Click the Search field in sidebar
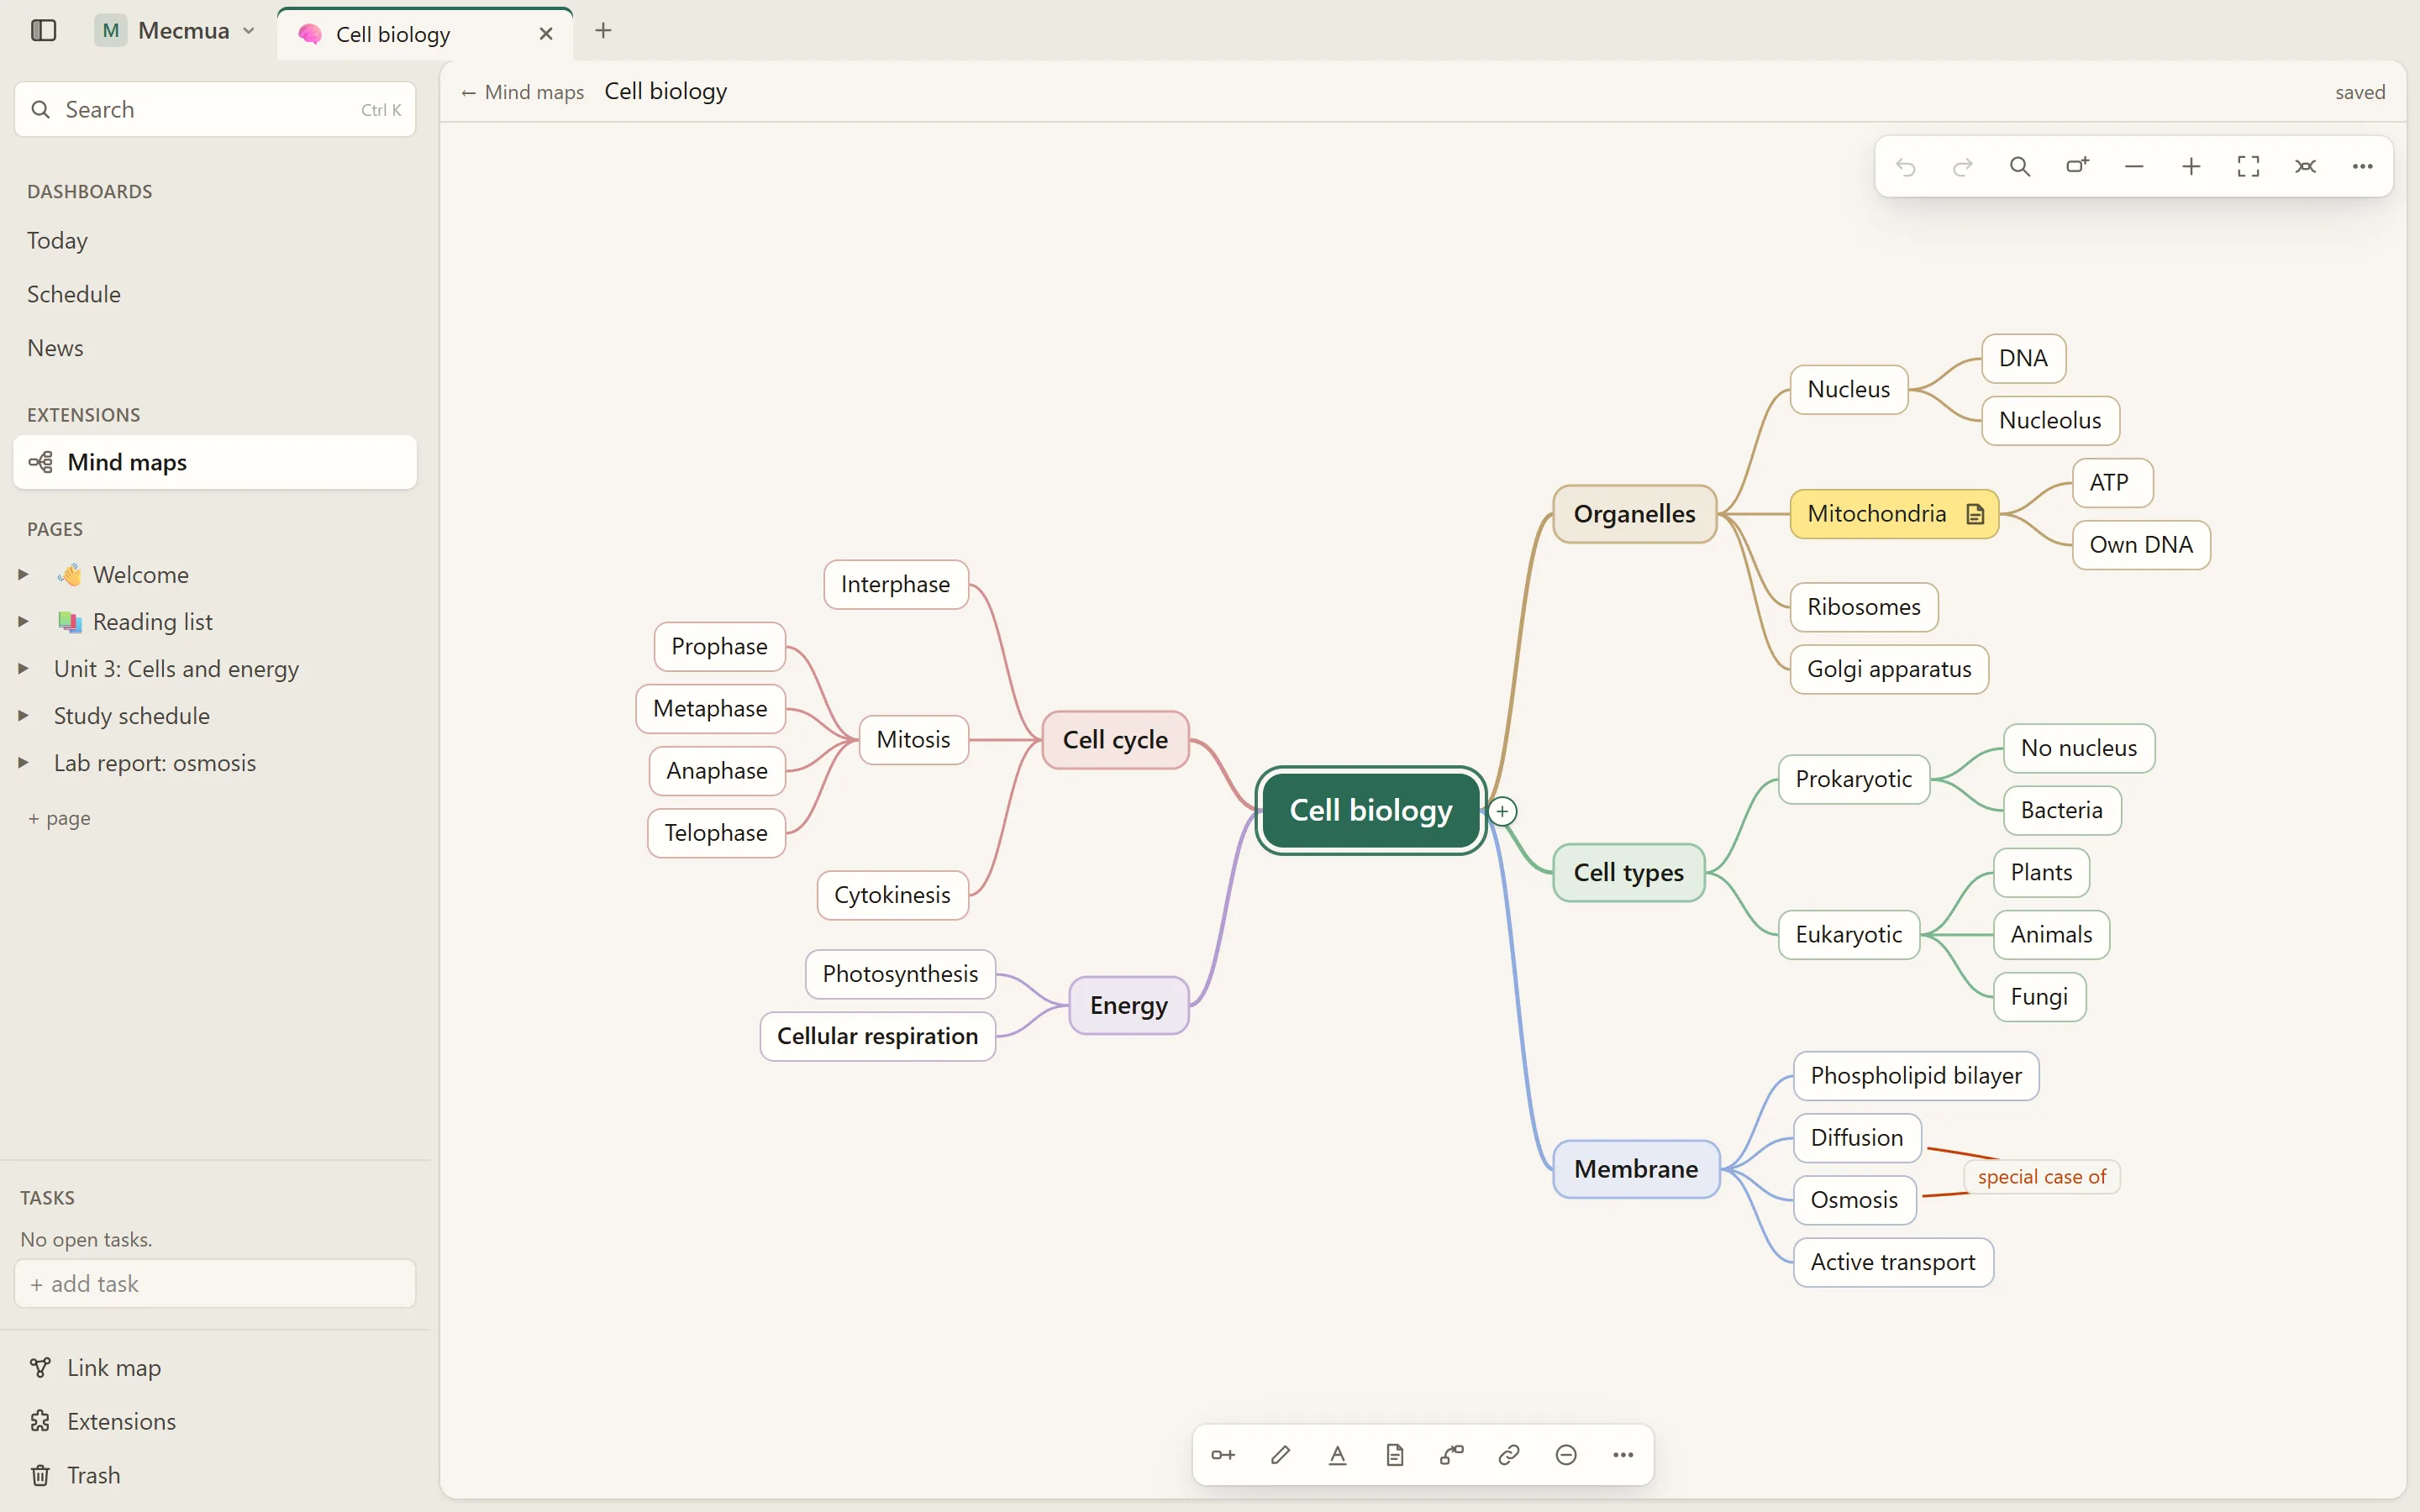This screenshot has height=1512, width=2420. (x=215, y=109)
